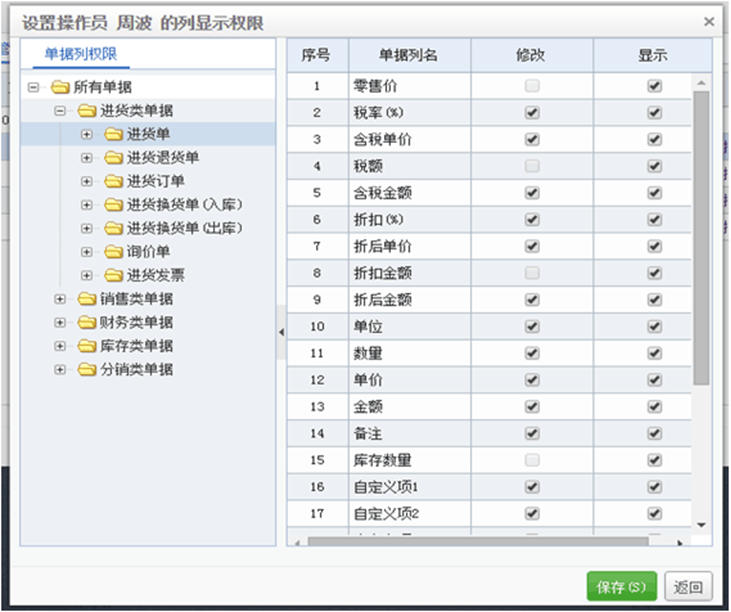
Task: Click the folder icon for 分销类单据
Action: pos(87,369)
